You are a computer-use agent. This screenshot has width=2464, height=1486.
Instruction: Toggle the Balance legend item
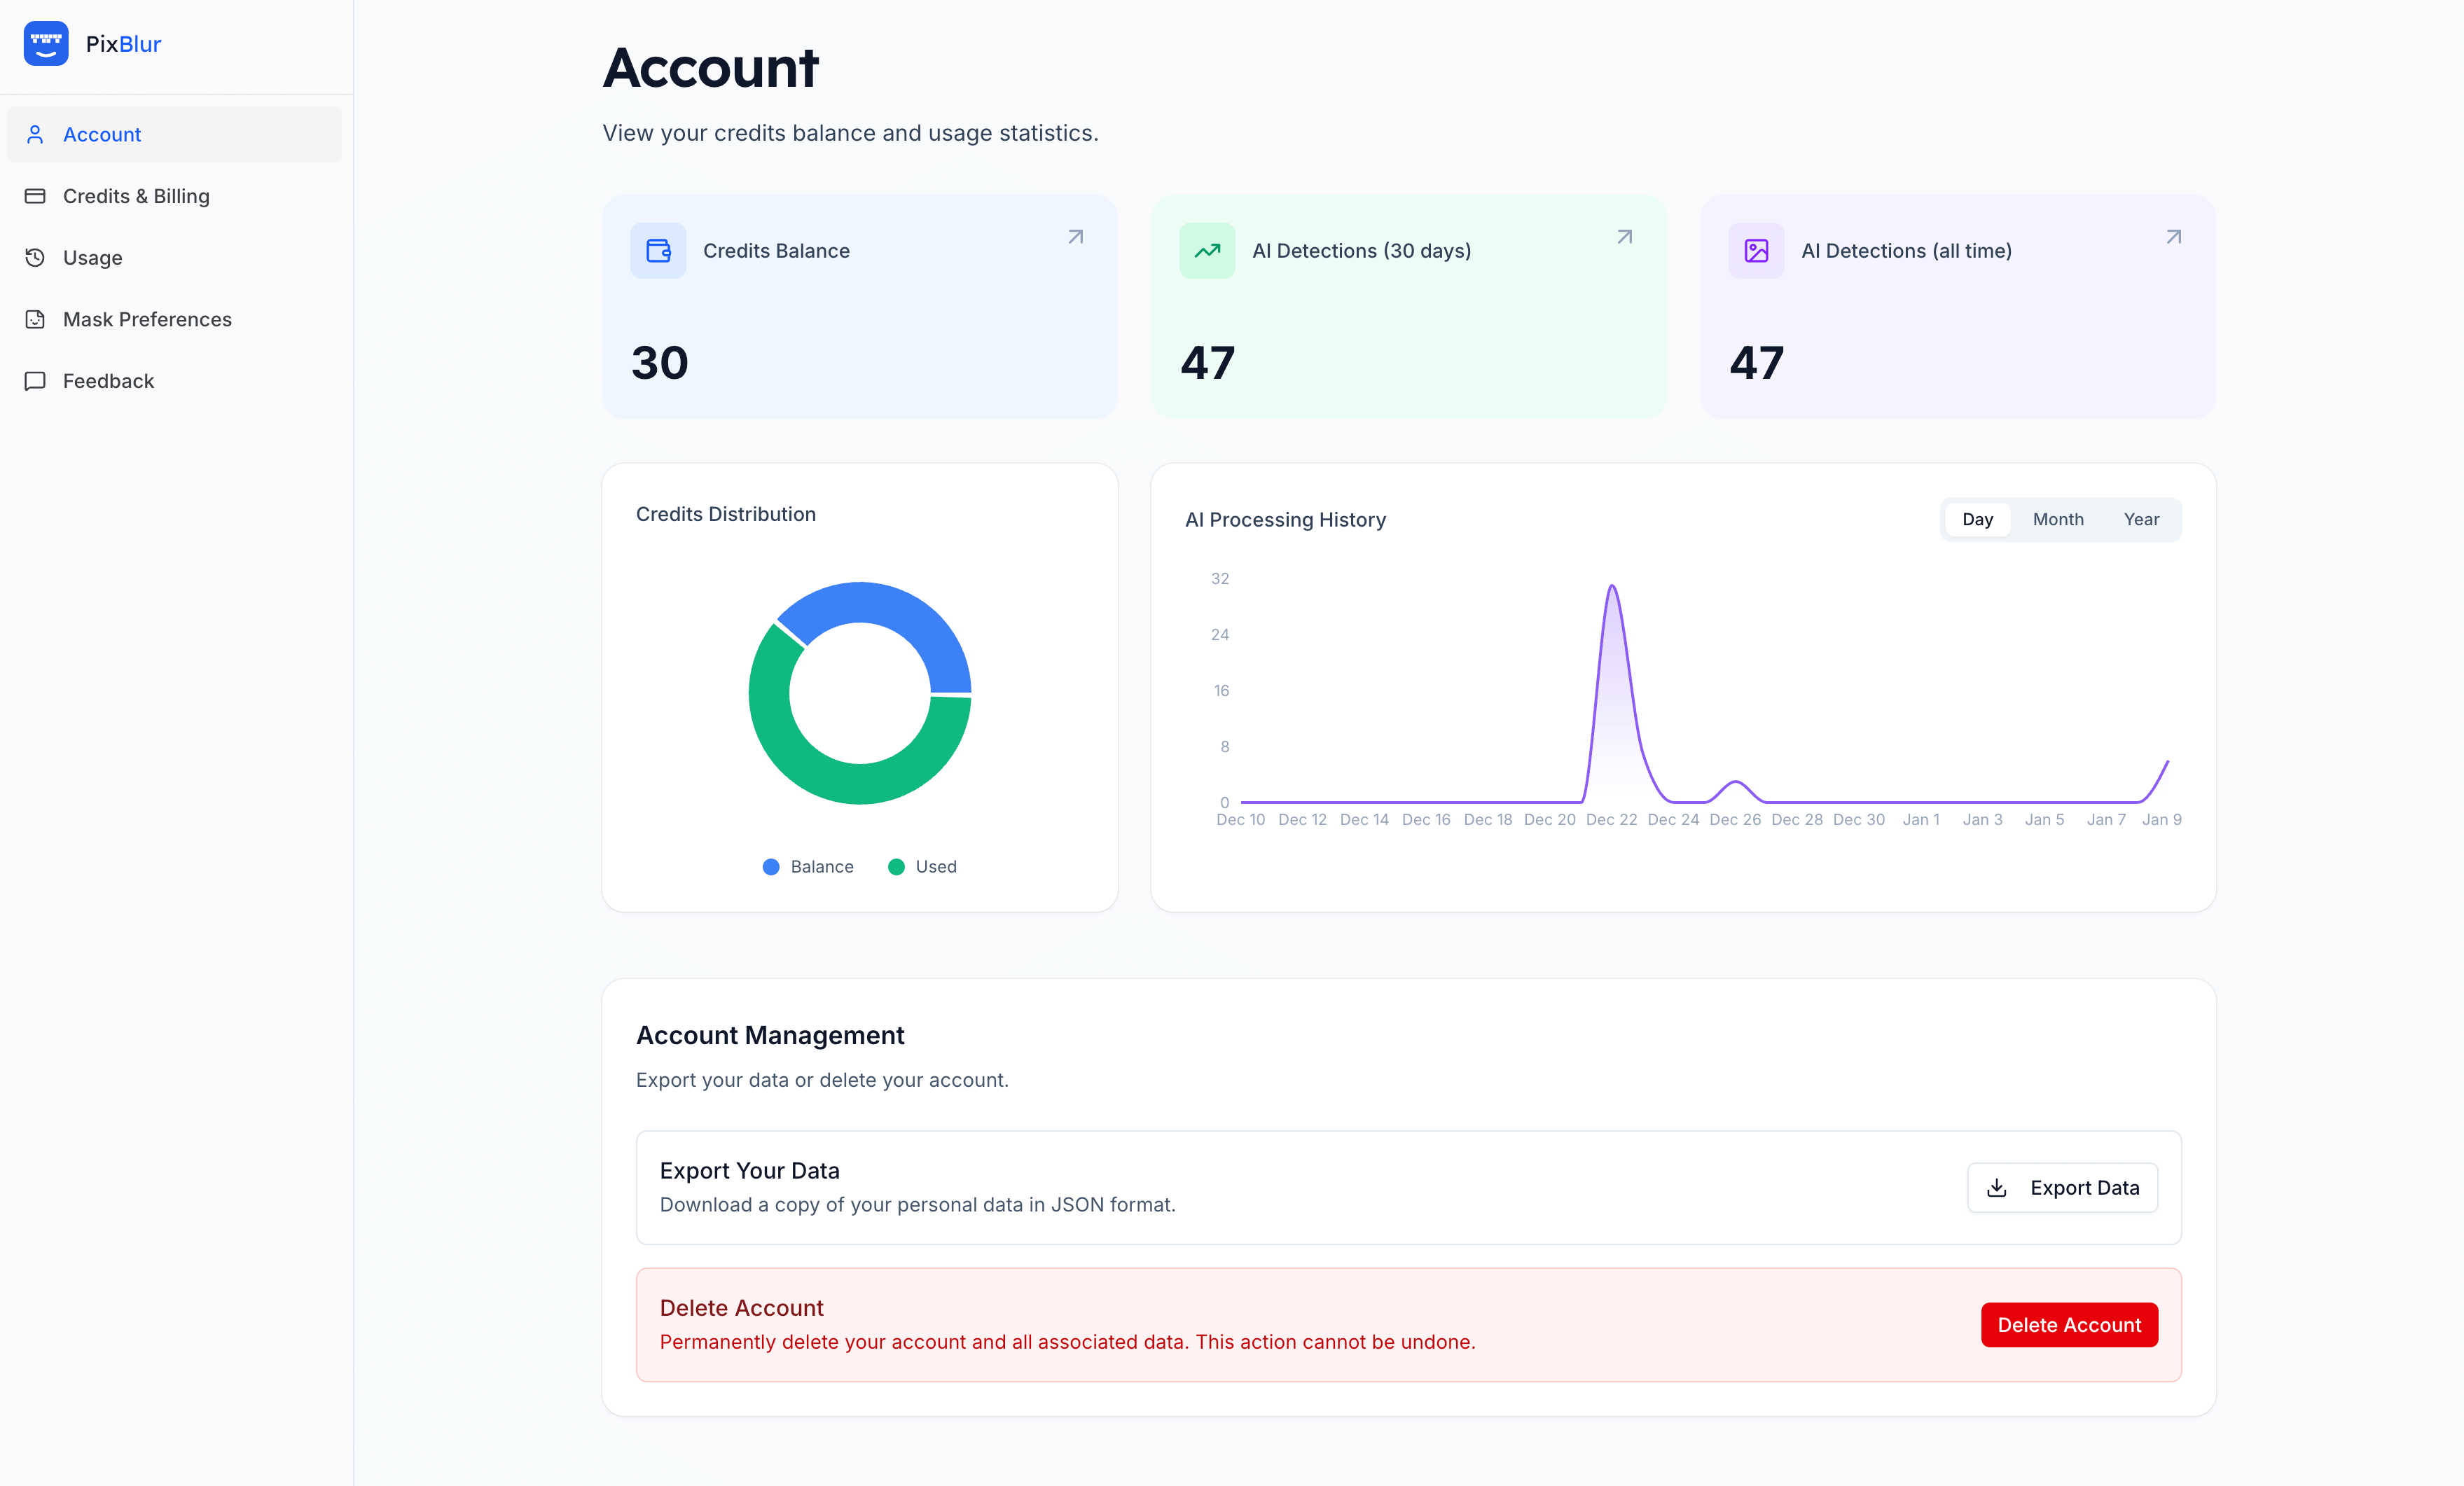[x=808, y=866]
